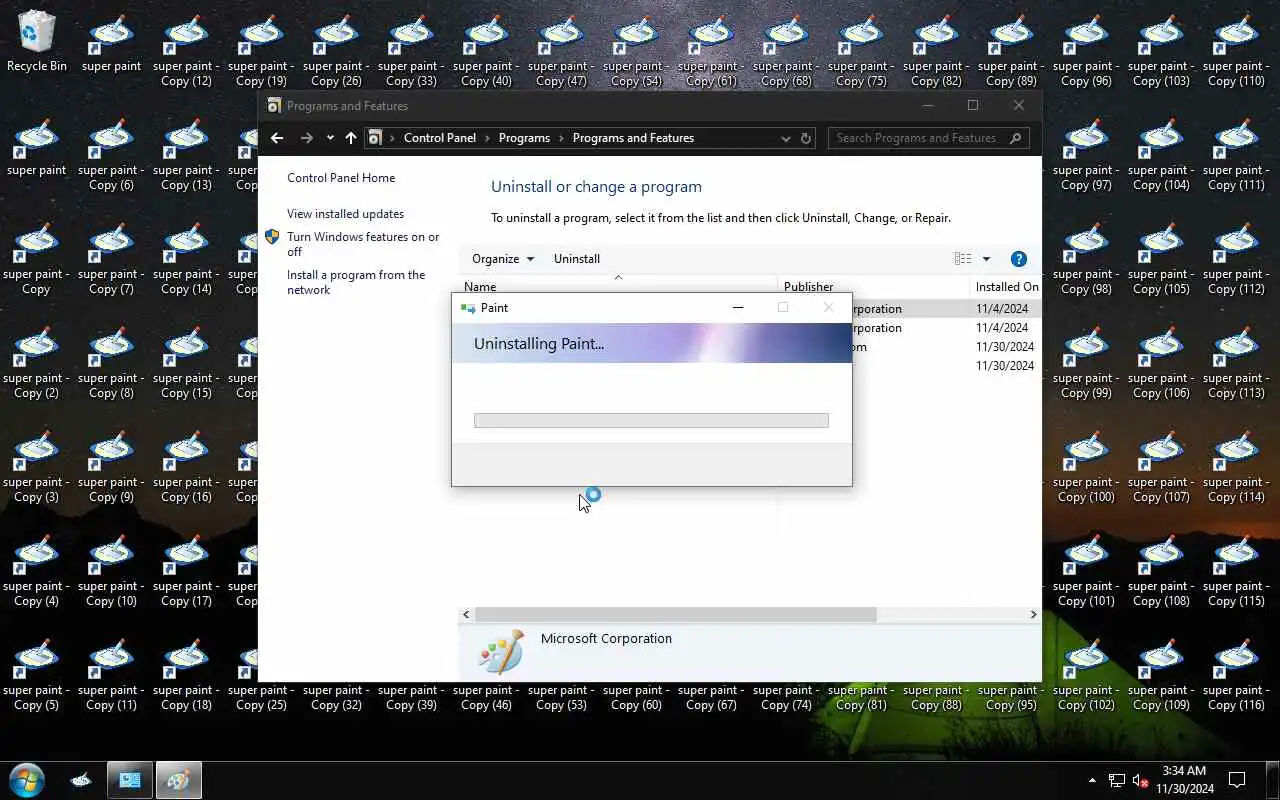Go back in Control Panel navigation
Screen dimensions: 1280x800
coord(277,138)
